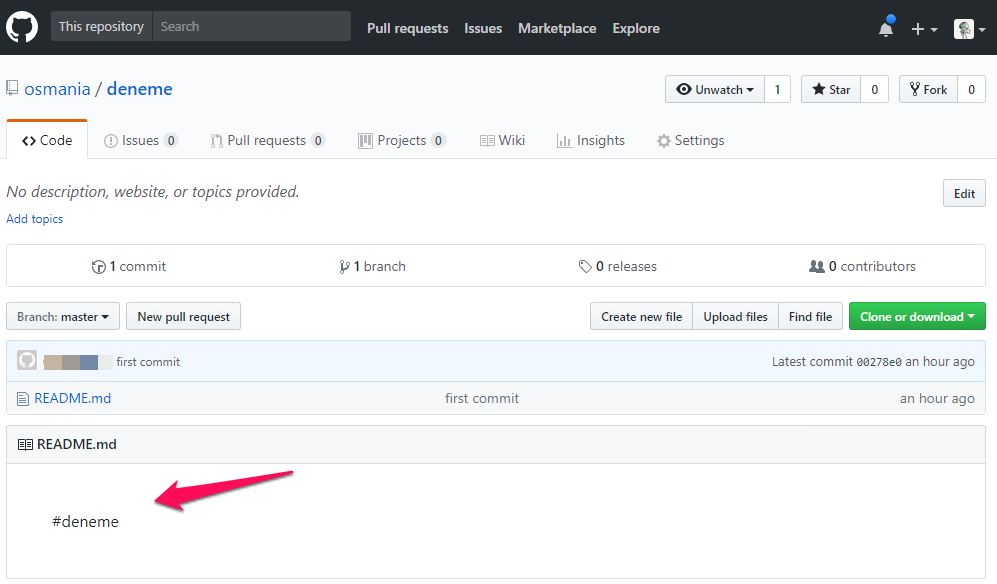Open the 1 branch link
The width and height of the screenshot is (997, 584).
point(373,267)
